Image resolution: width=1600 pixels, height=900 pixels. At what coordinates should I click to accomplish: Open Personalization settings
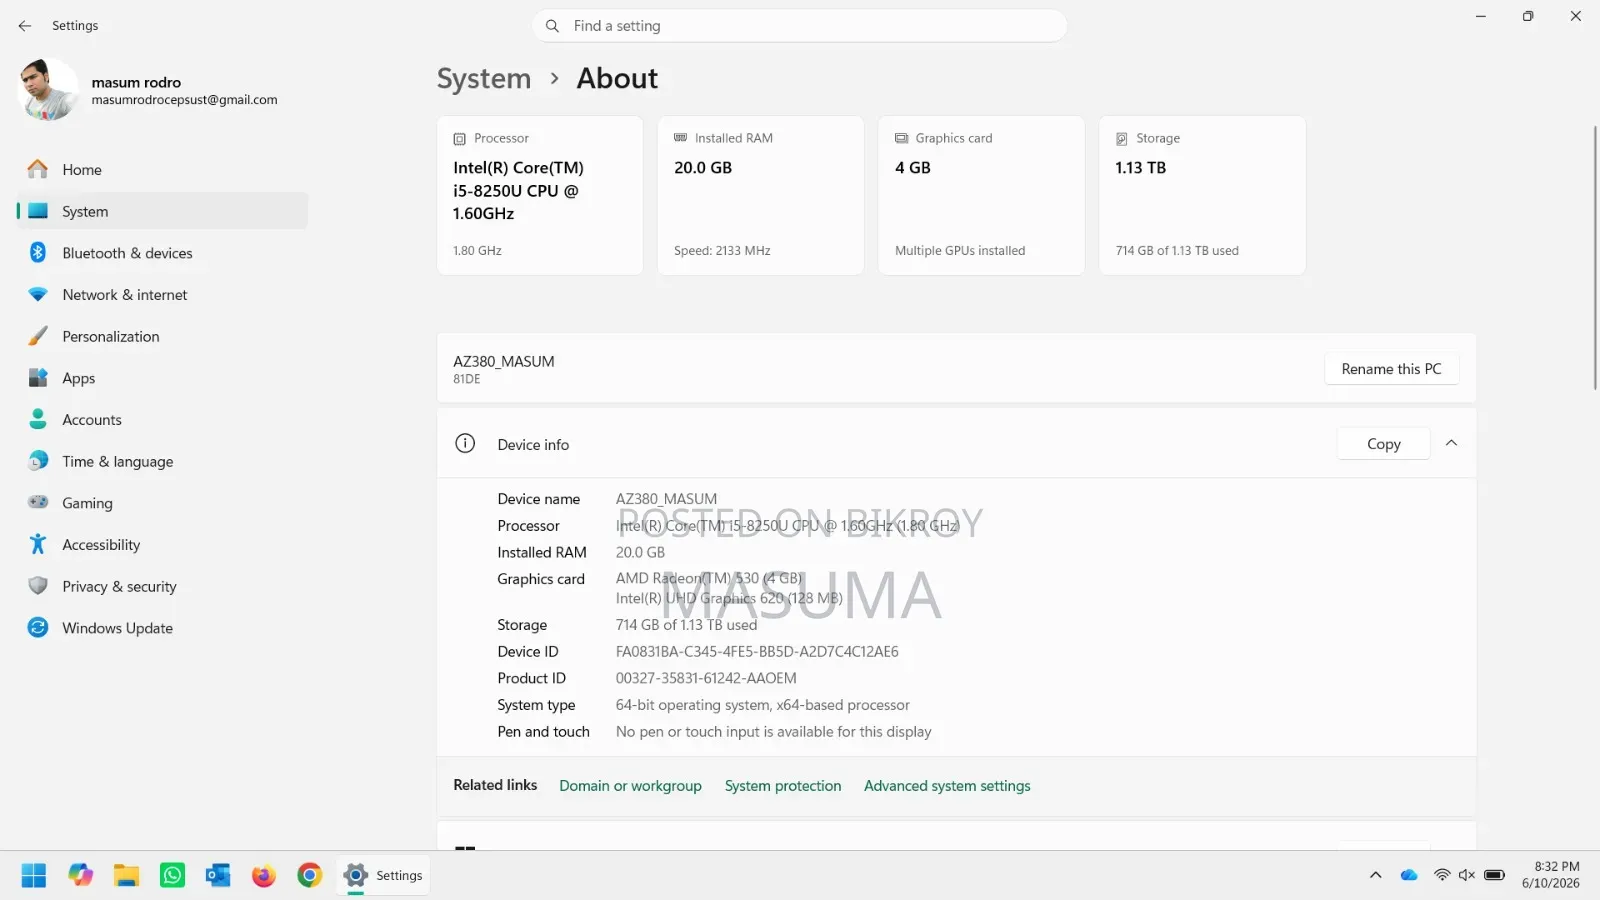pos(162,337)
